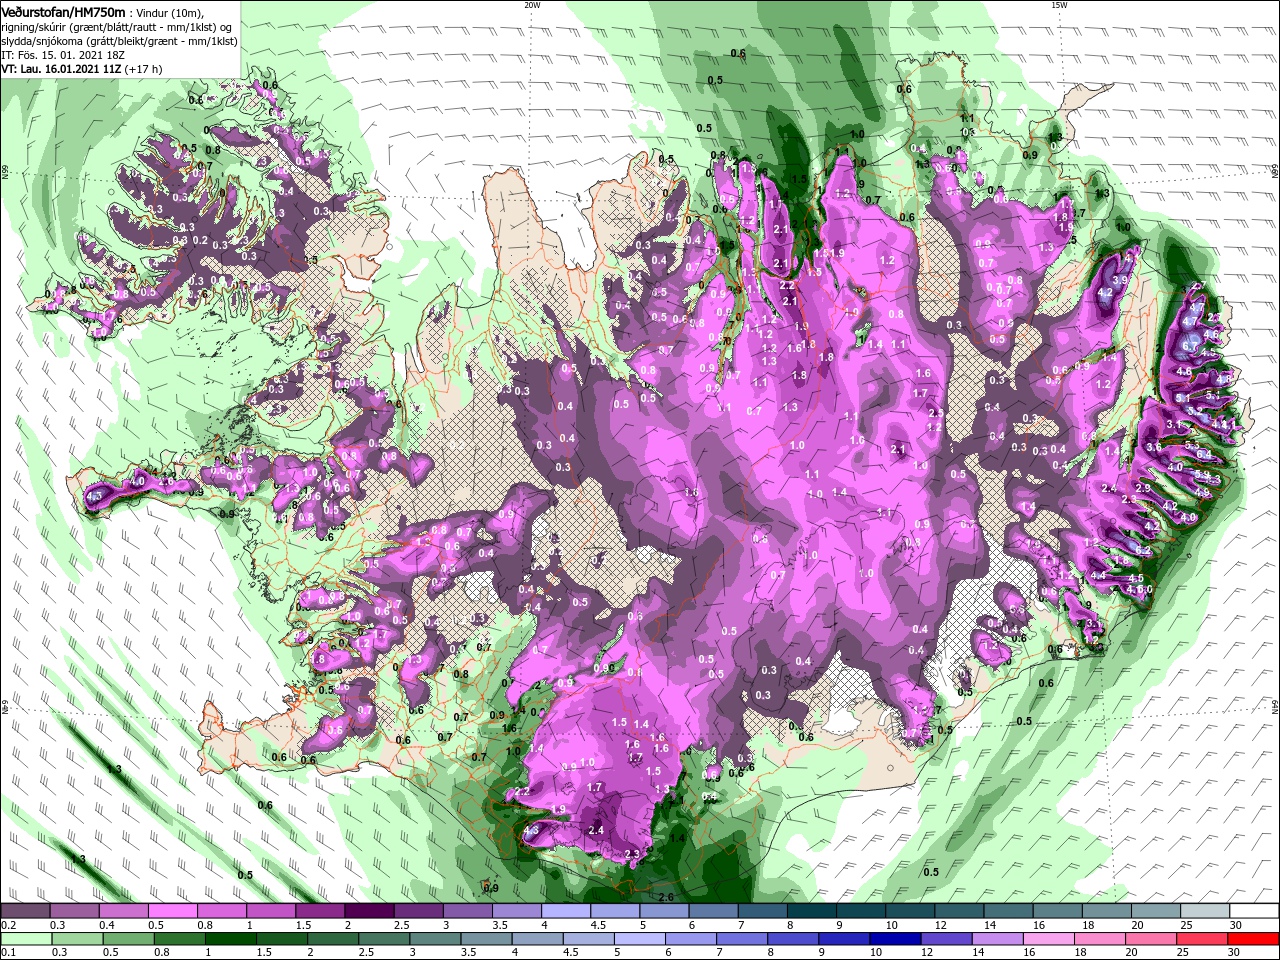Select light grey snow swatch starting at 25
The image size is (1280, 960).
tap(1204, 911)
